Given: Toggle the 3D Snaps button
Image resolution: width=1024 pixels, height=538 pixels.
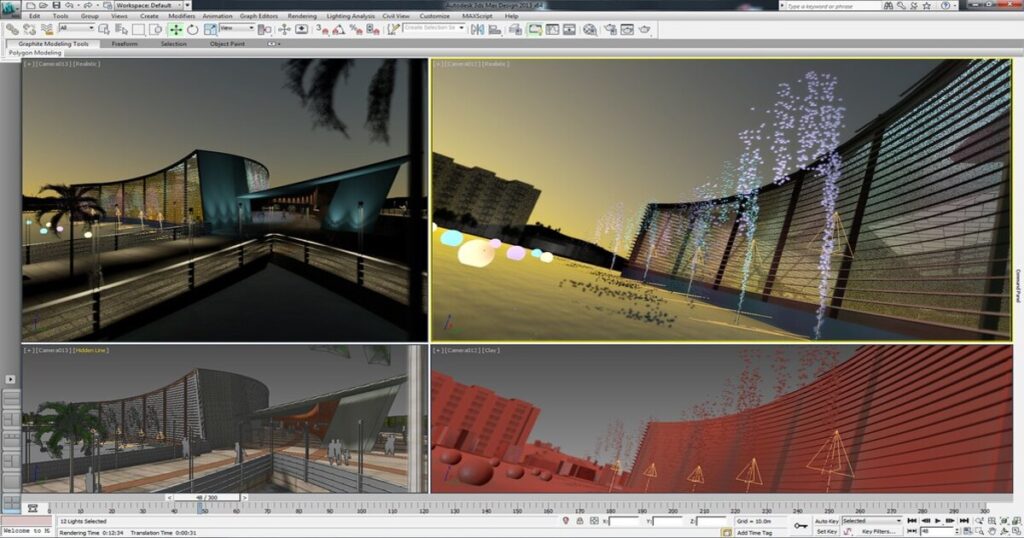Looking at the screenshot, I should coord(321,29).
